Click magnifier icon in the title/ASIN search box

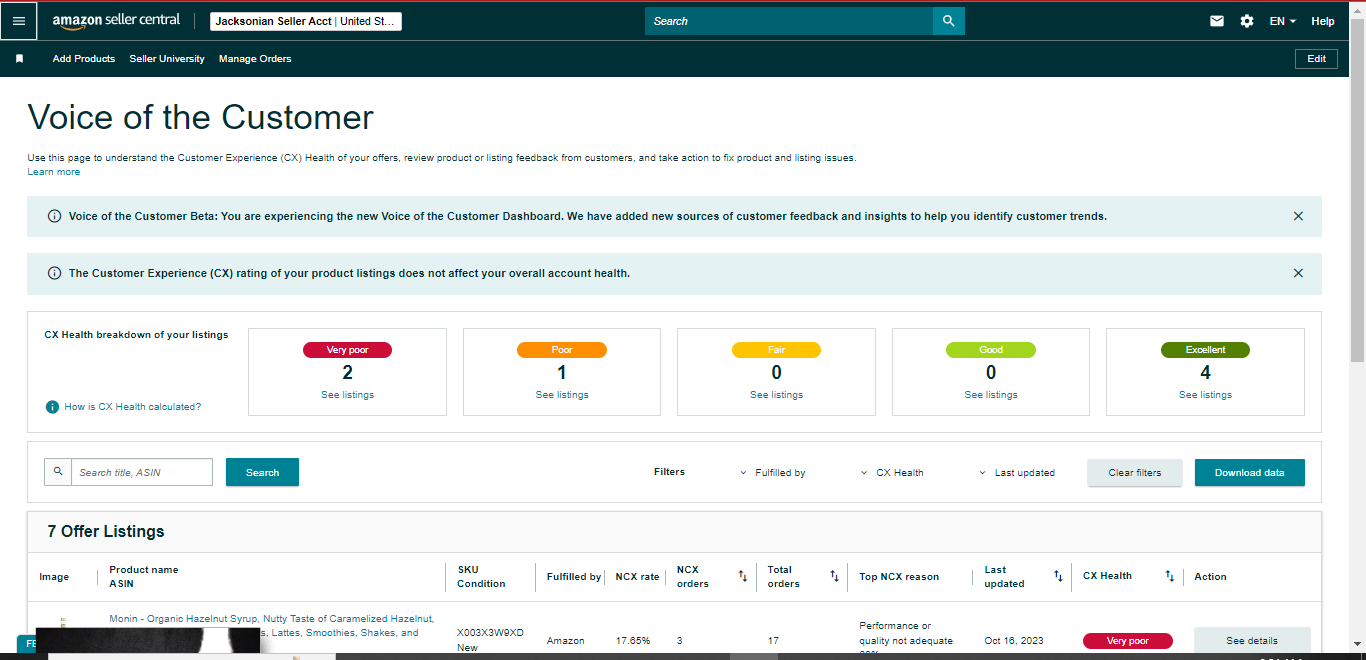tap(58, 472)
